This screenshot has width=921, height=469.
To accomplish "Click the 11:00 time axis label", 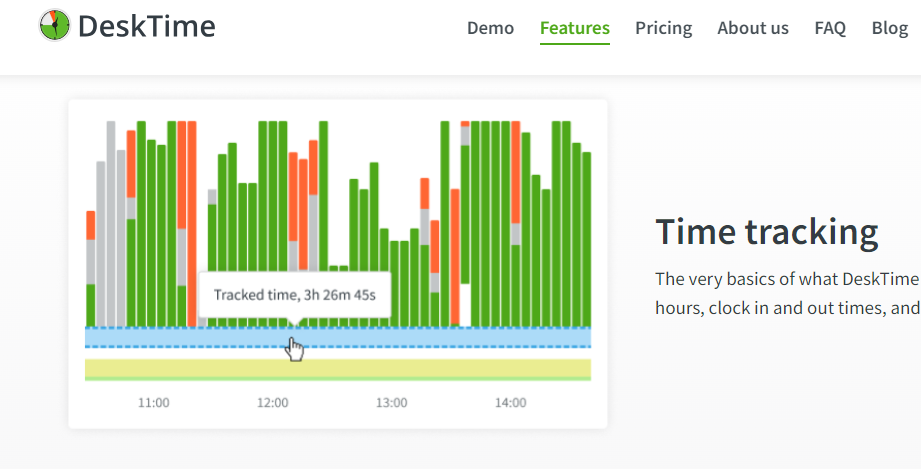I will 153,403.
